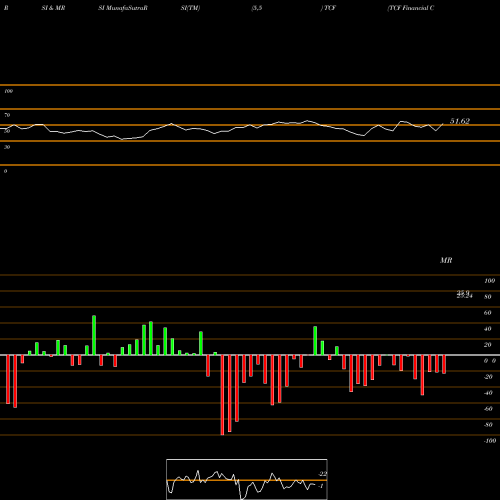Click the ') TCF' header text
Viewport: 500px width, 500px height.
click(328, 8)
